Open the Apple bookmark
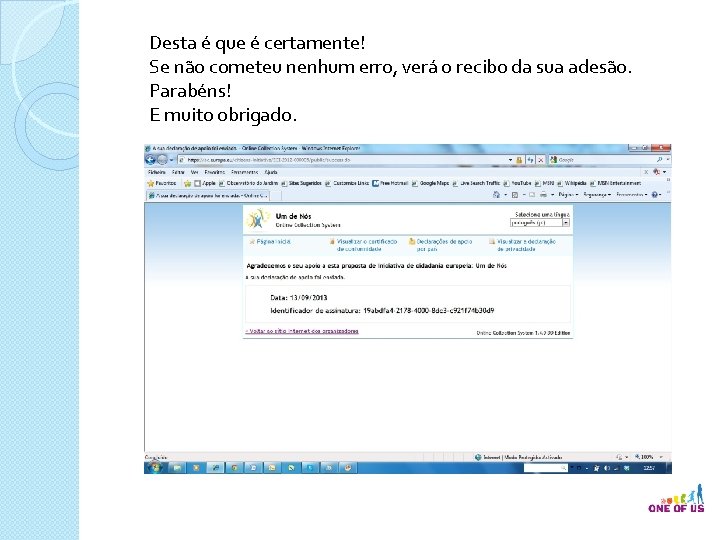720x540 pixels. [205, 183]
